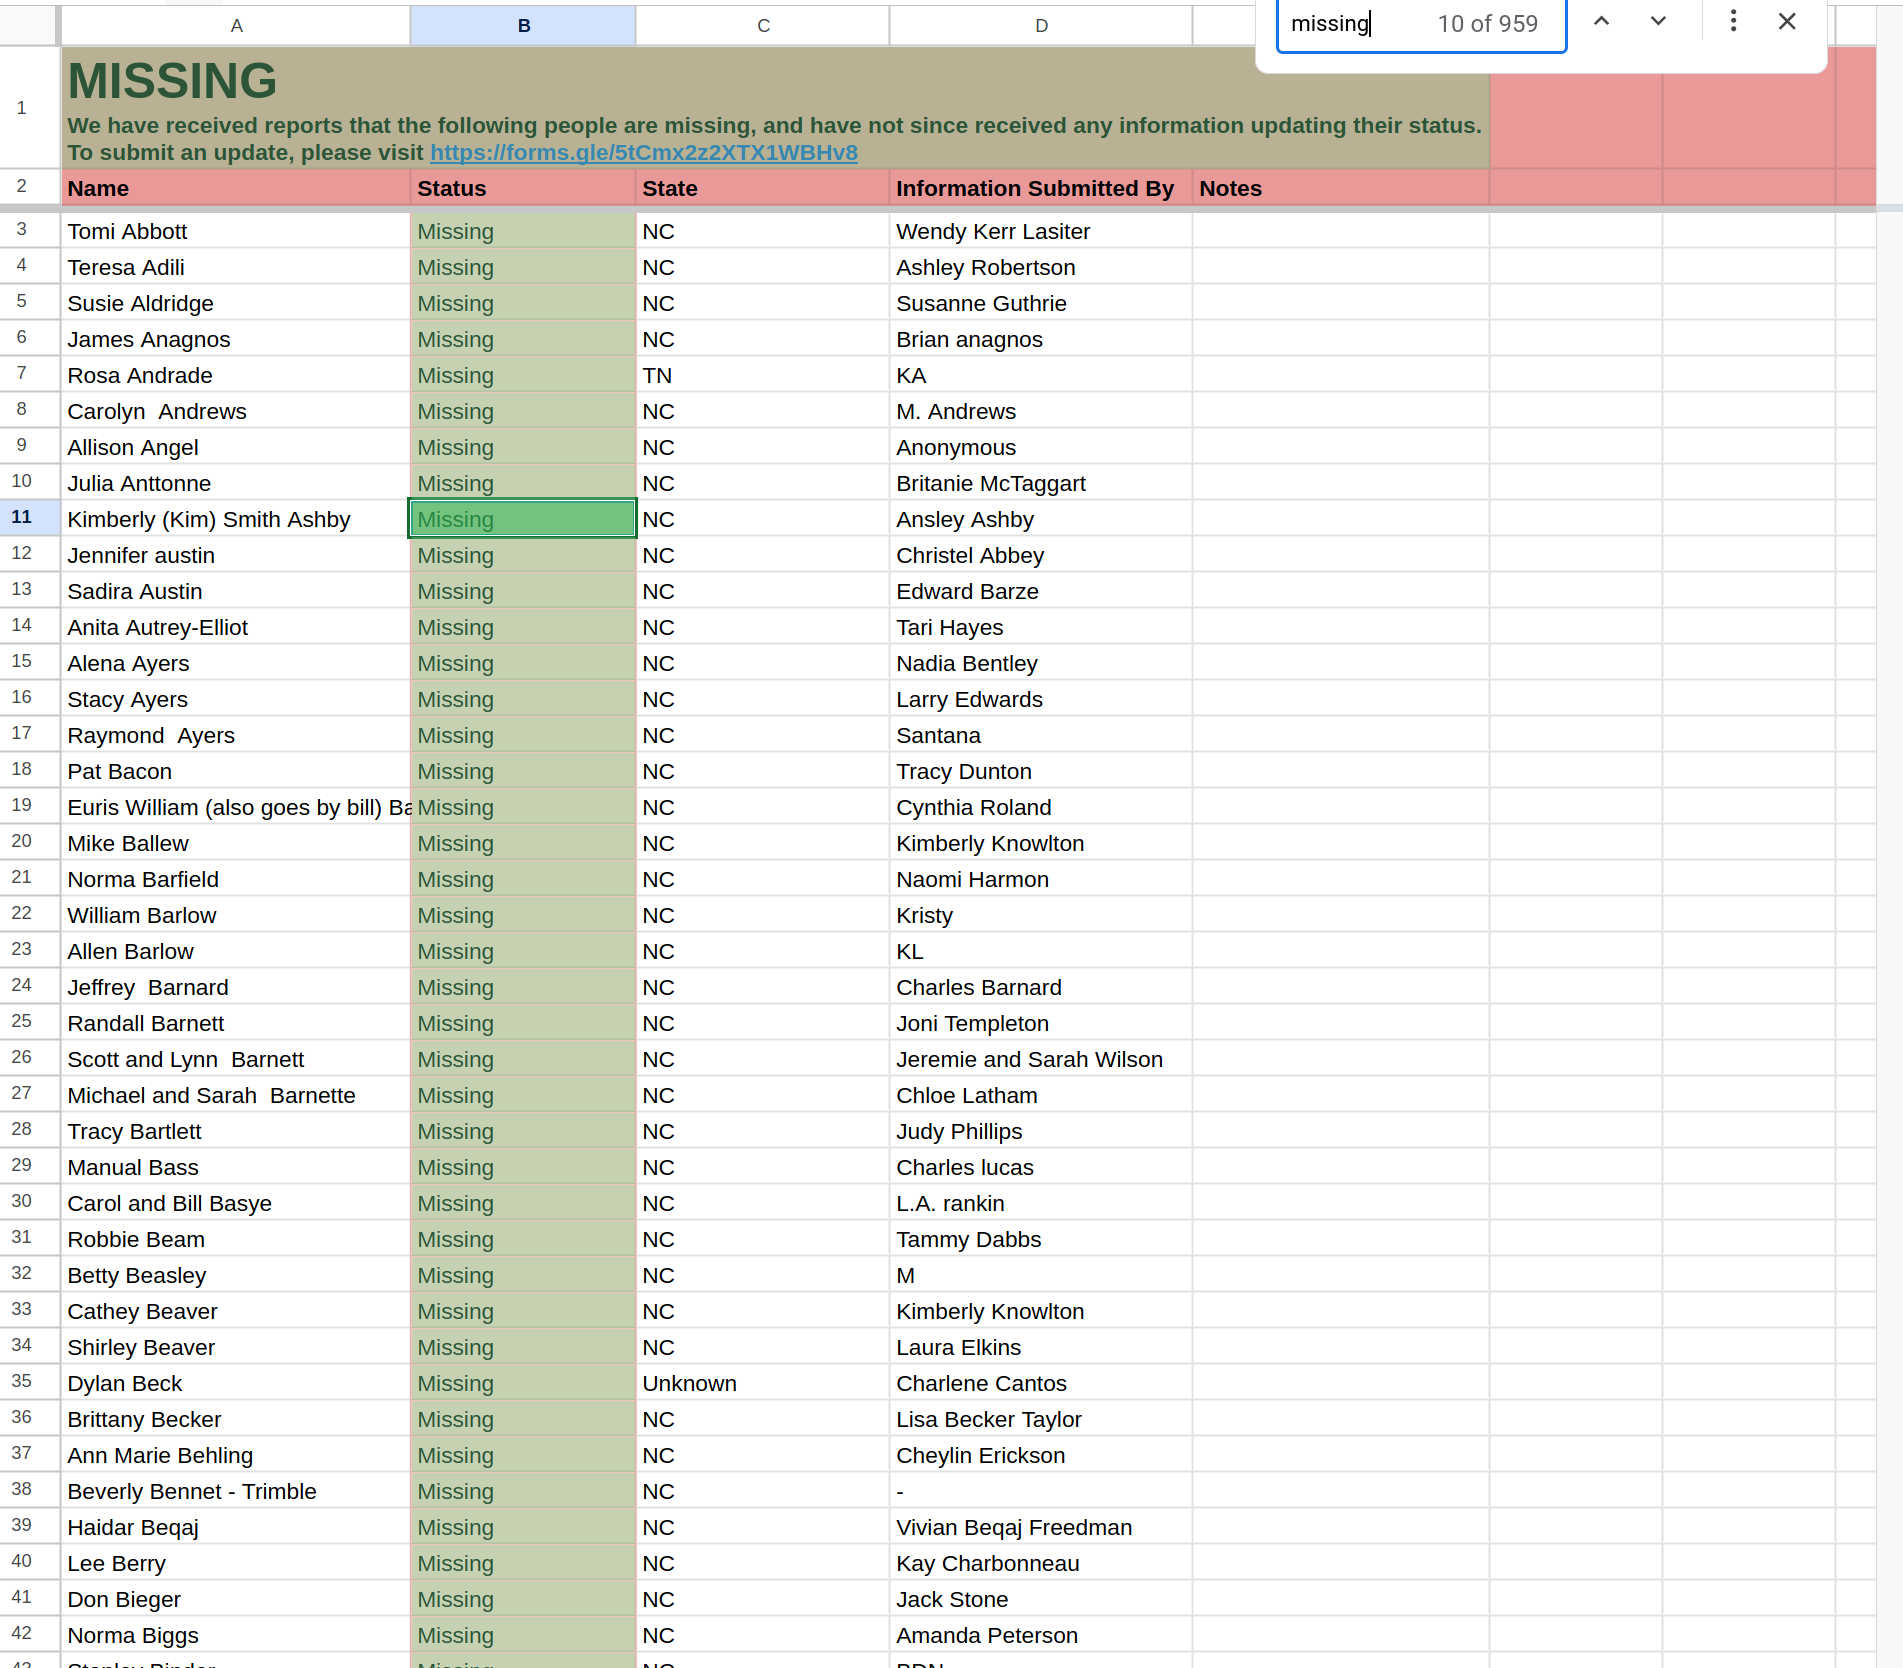
Task: Select the 'Charles Barnard' cell
Action: [x=1041, y=987]
